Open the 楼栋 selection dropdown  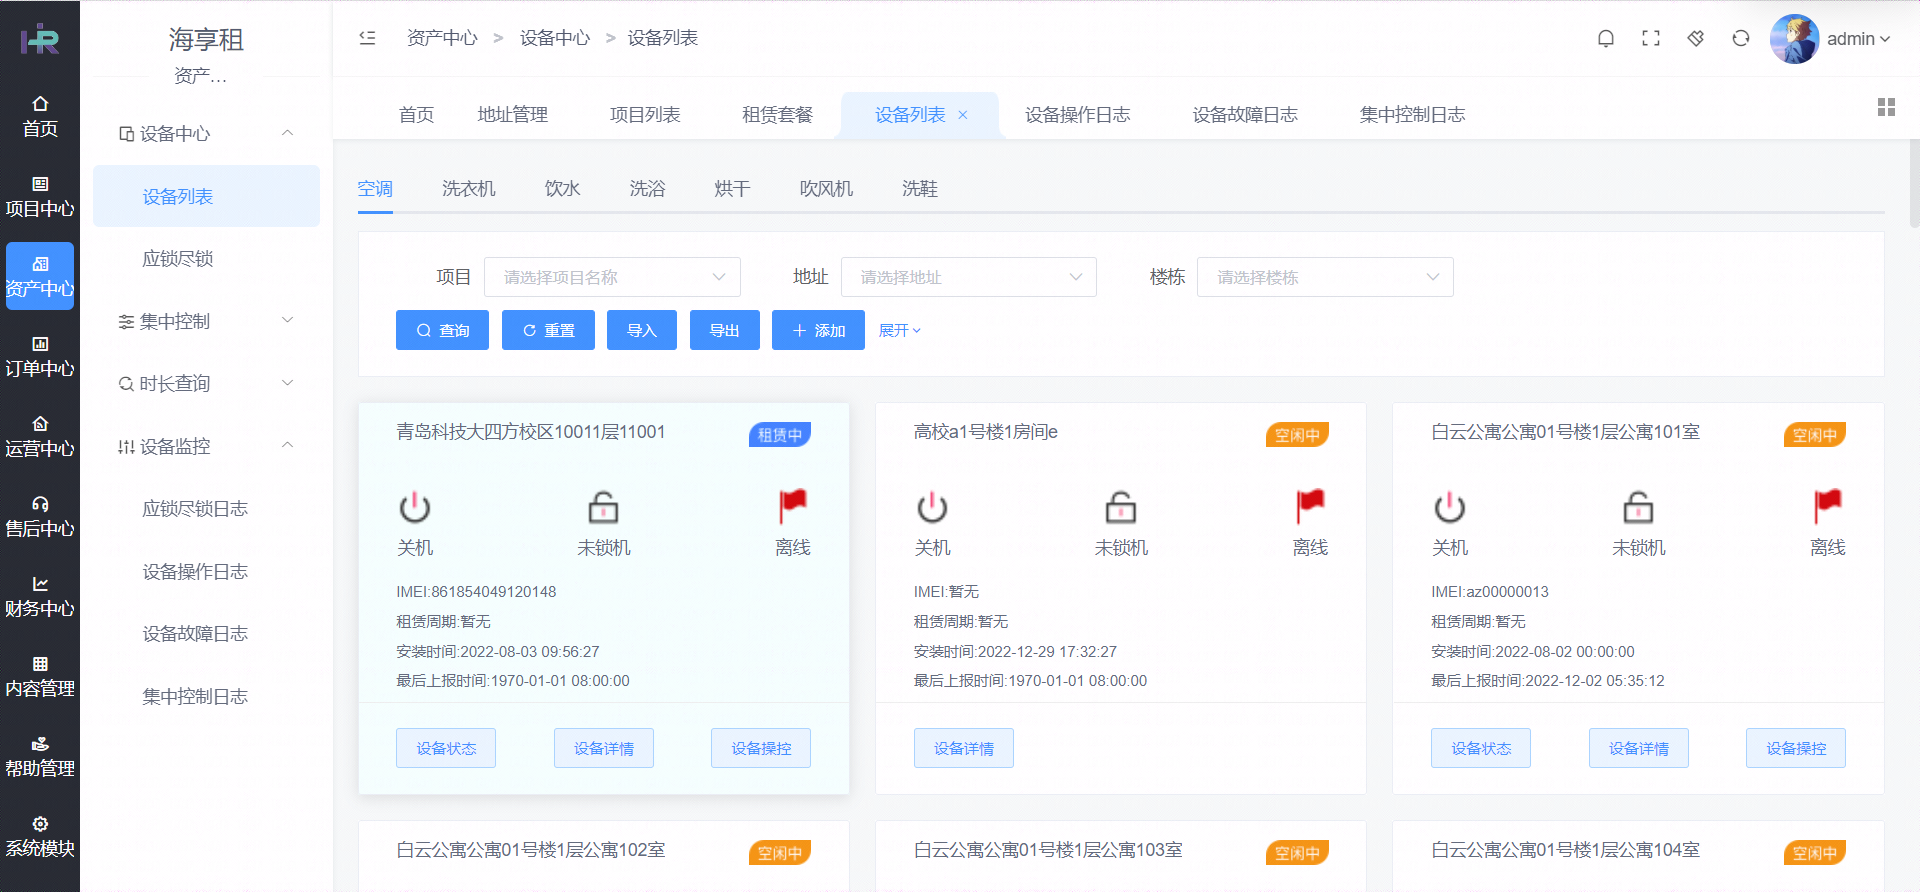coord(1325,277)
